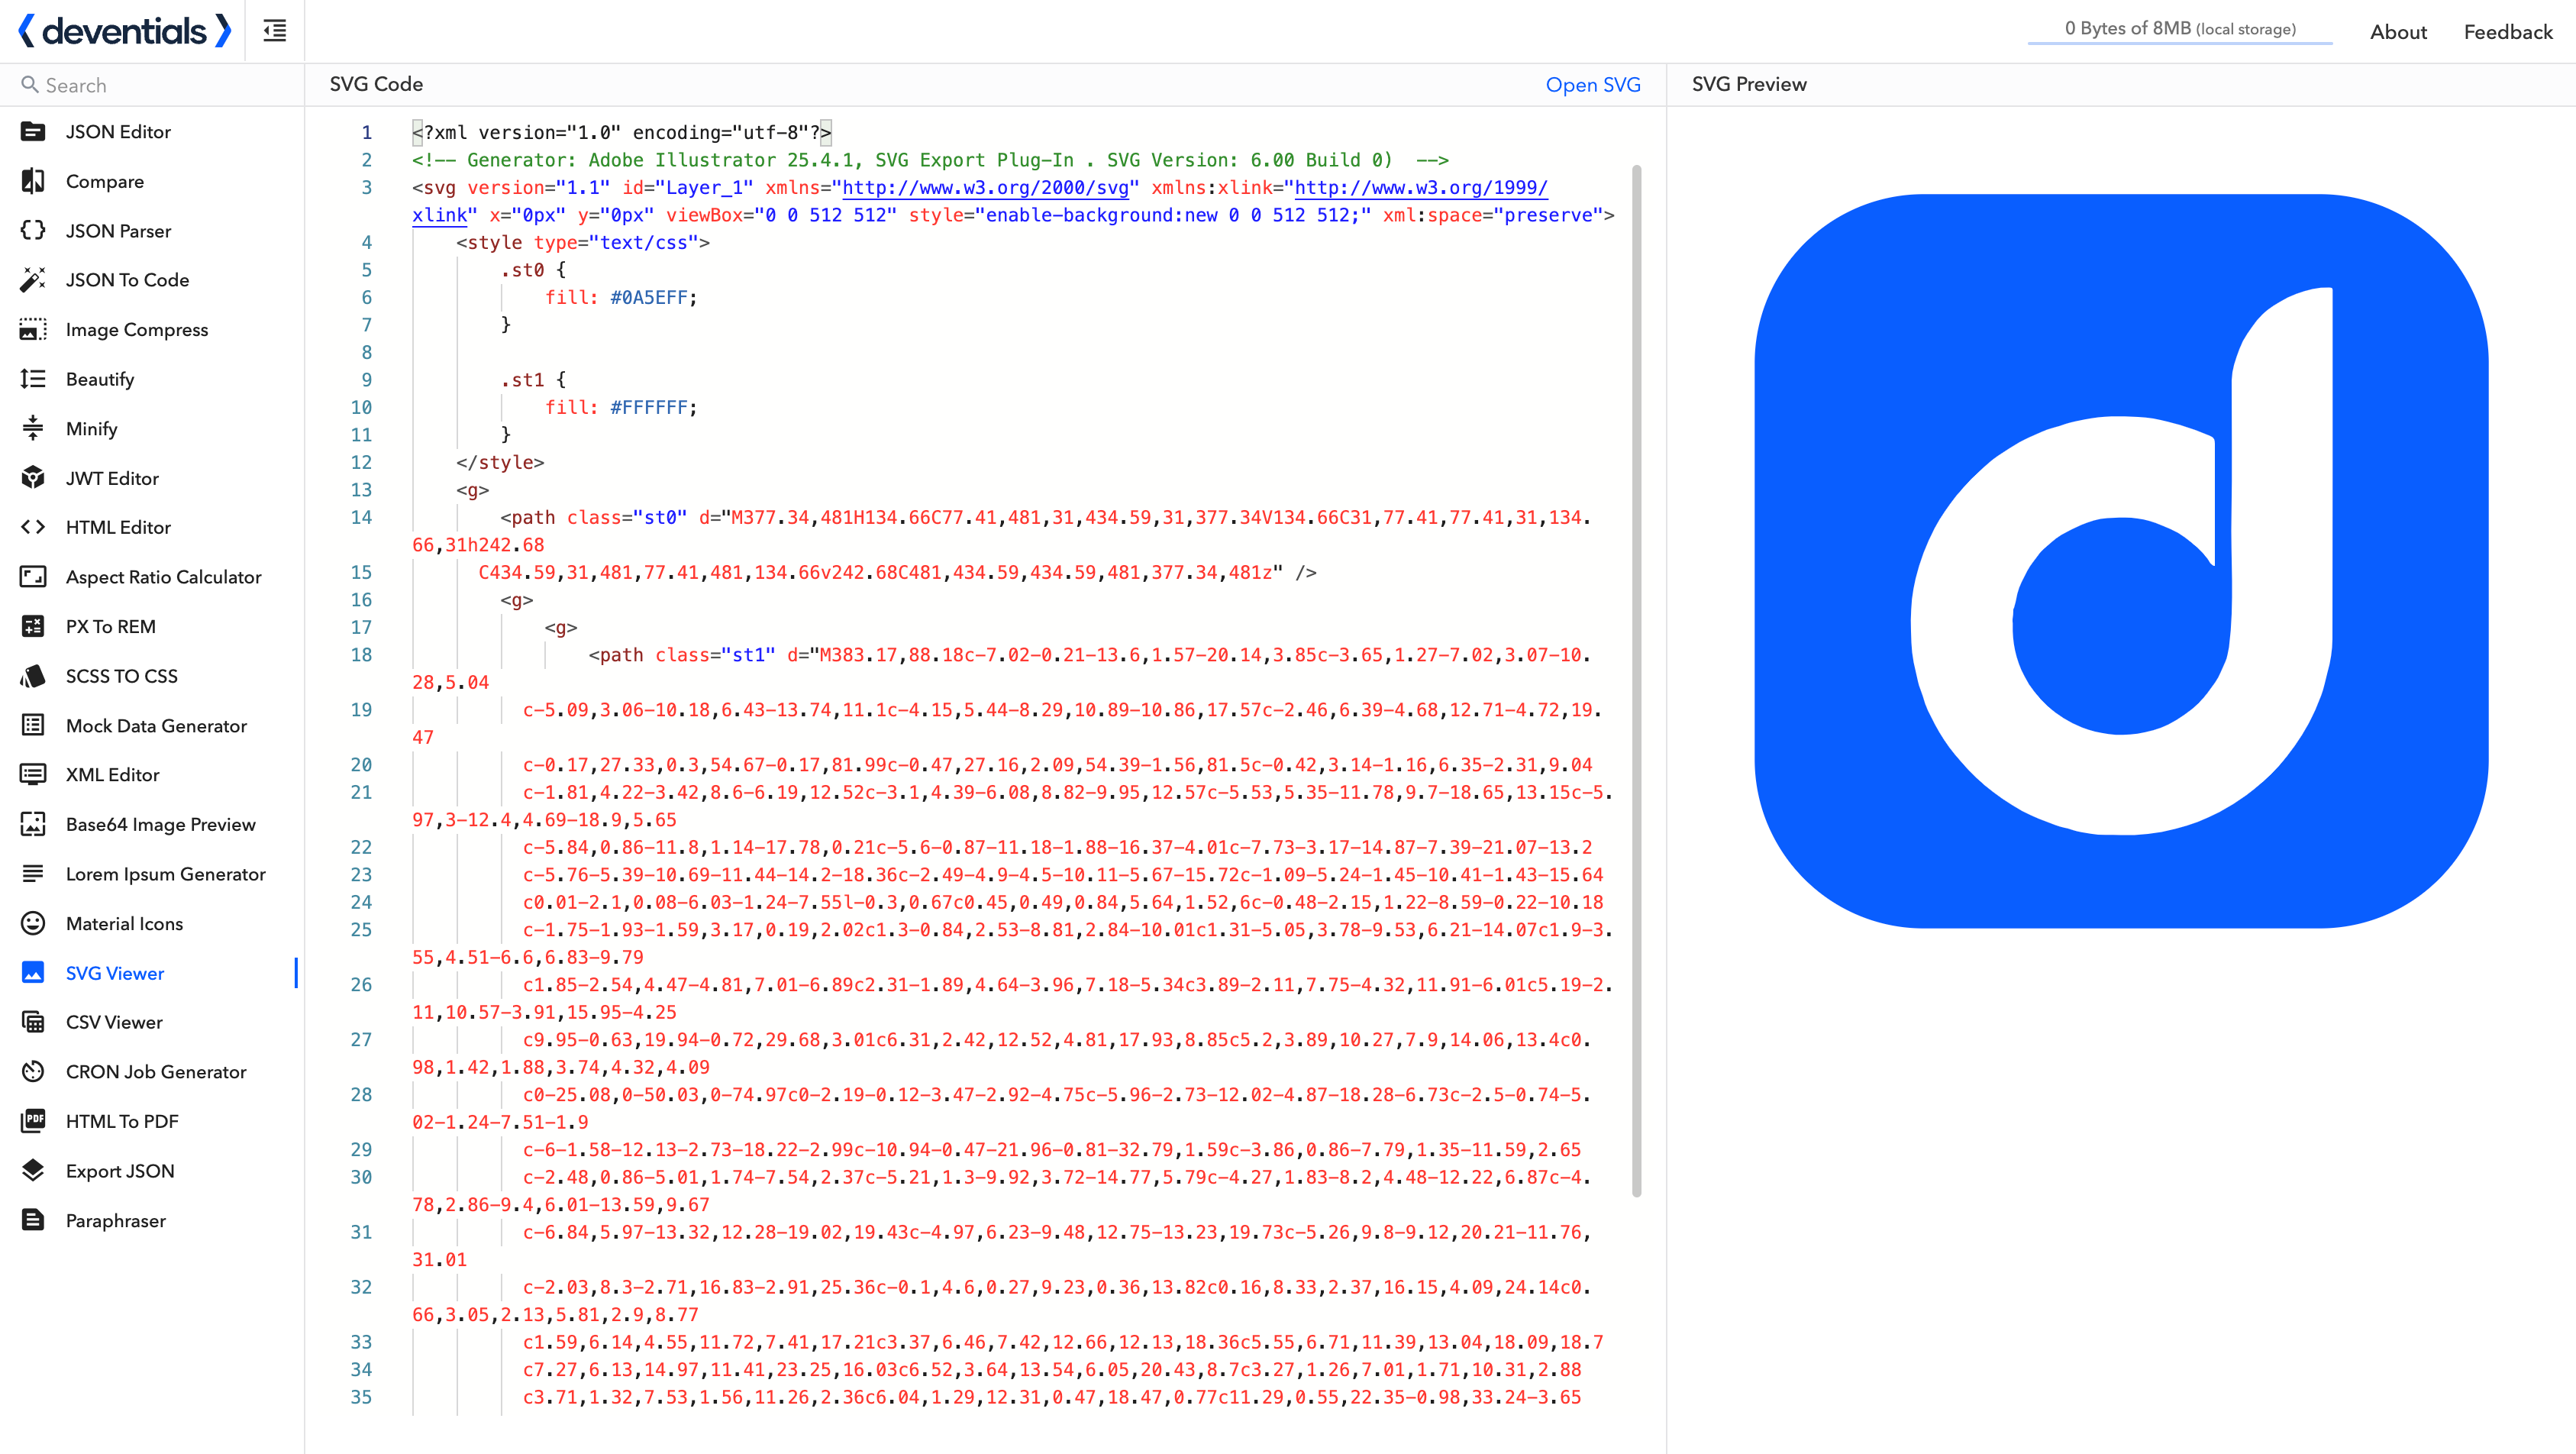This screenshot has height=1454, width=2576.
Task: Click the 'SVG Preview' panel heading
Action: pos(1749,84)
